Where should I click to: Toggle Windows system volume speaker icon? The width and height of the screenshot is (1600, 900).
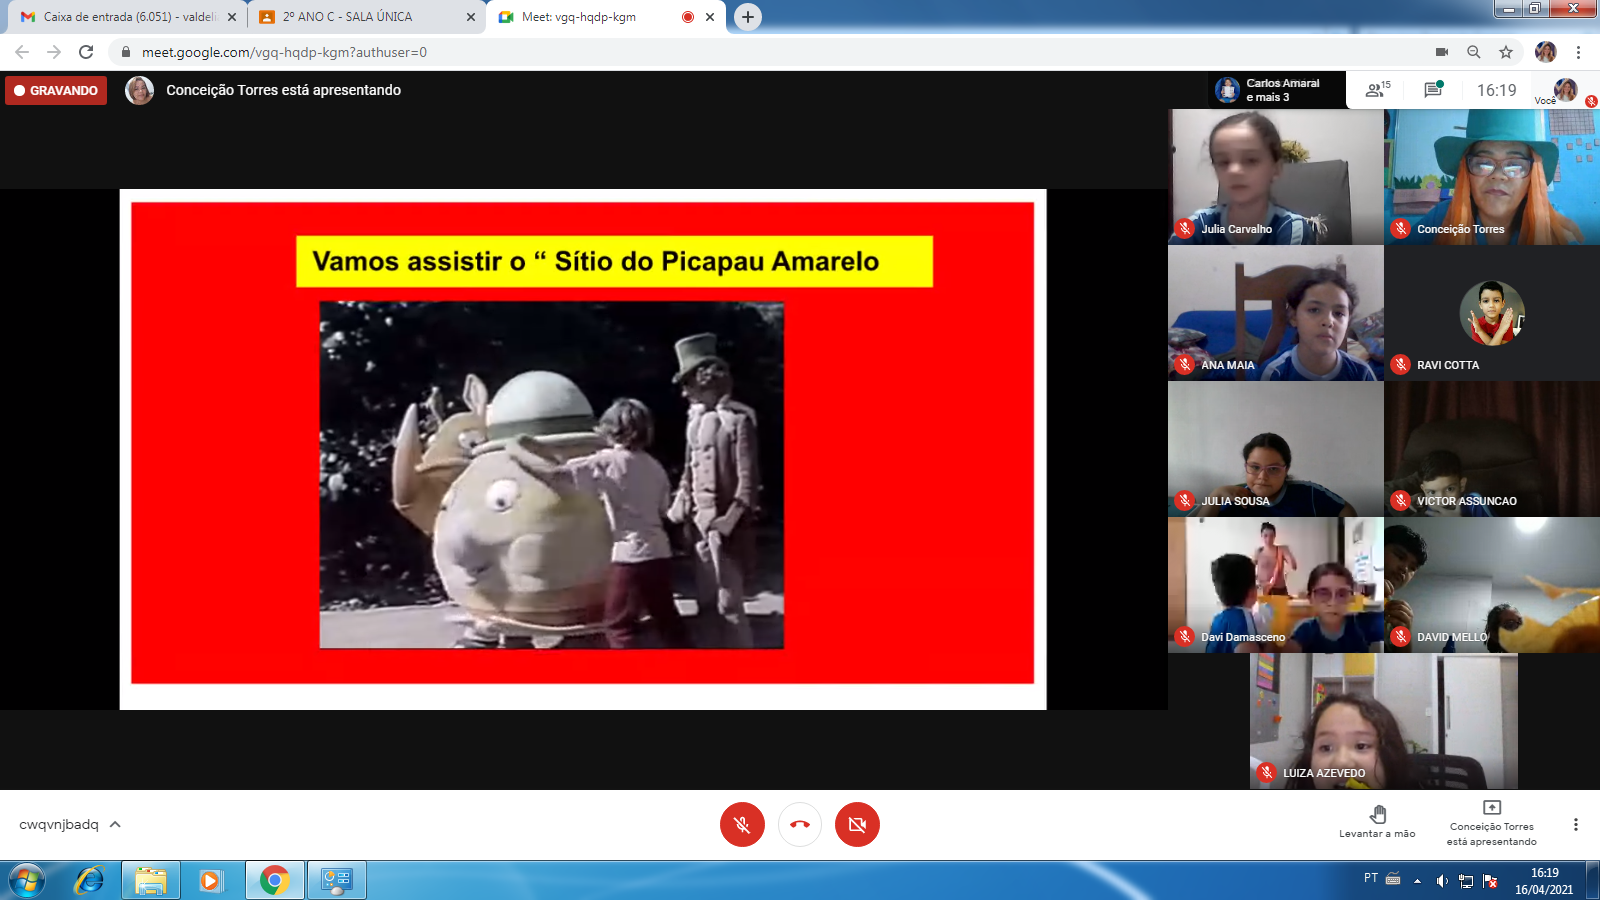pos(1441,881)
